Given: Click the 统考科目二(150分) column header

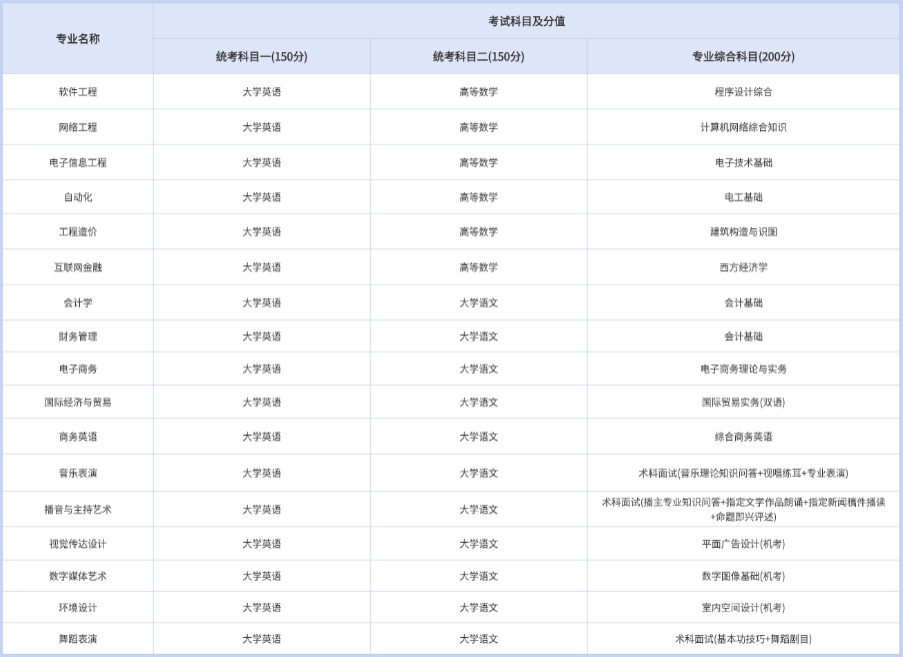Looking at the screenshot, I should 478,57.
